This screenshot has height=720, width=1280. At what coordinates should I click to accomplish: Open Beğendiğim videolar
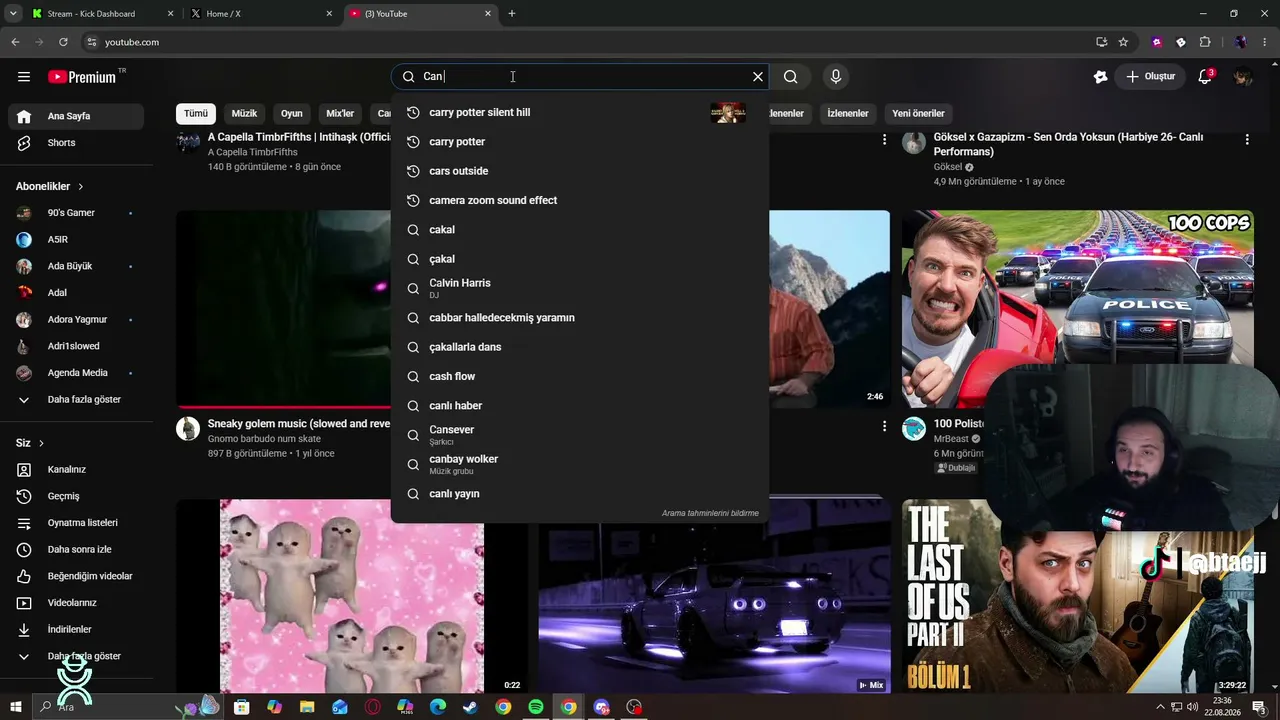(x=76, y=576)
